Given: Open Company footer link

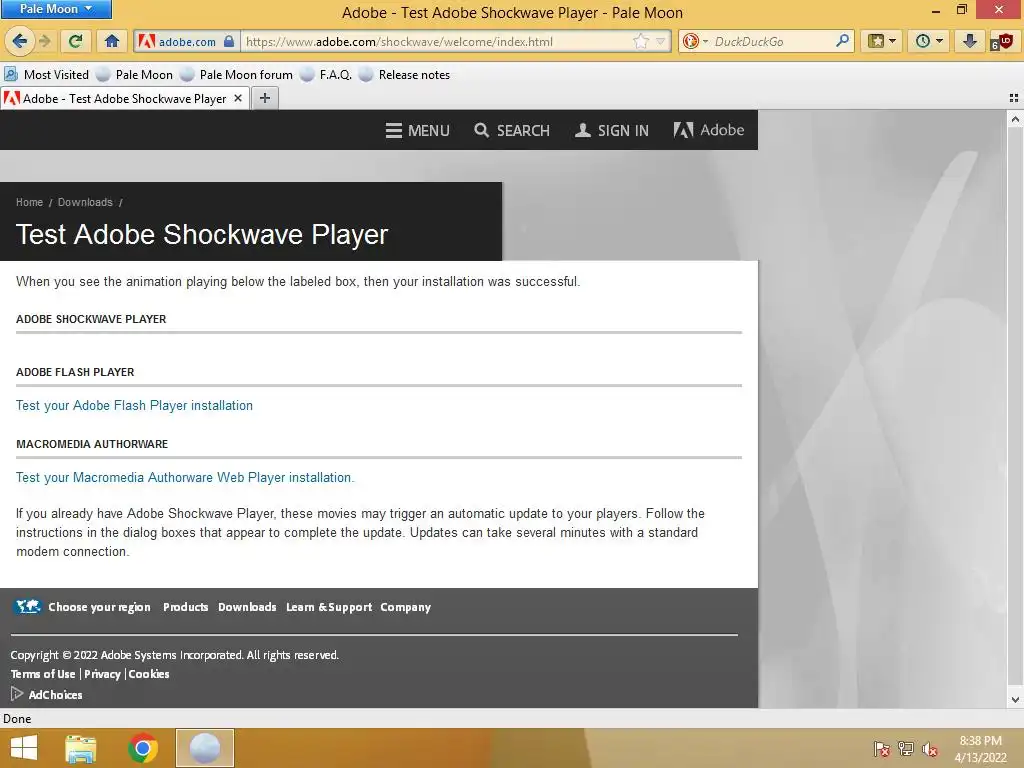Looking at the screenshot, I should (x=406, y=607).
